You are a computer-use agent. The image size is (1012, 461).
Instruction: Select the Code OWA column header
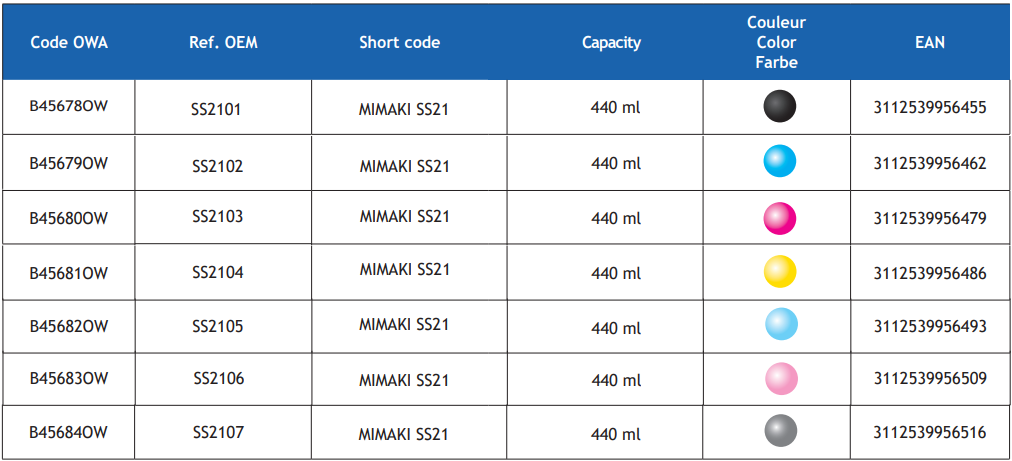coord(69,43)
